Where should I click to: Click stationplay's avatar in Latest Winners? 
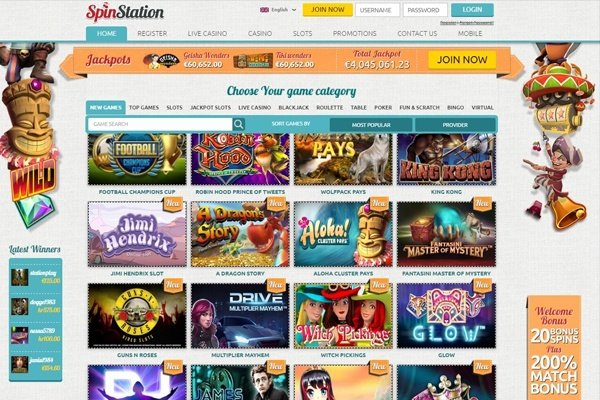click(20, 277)
